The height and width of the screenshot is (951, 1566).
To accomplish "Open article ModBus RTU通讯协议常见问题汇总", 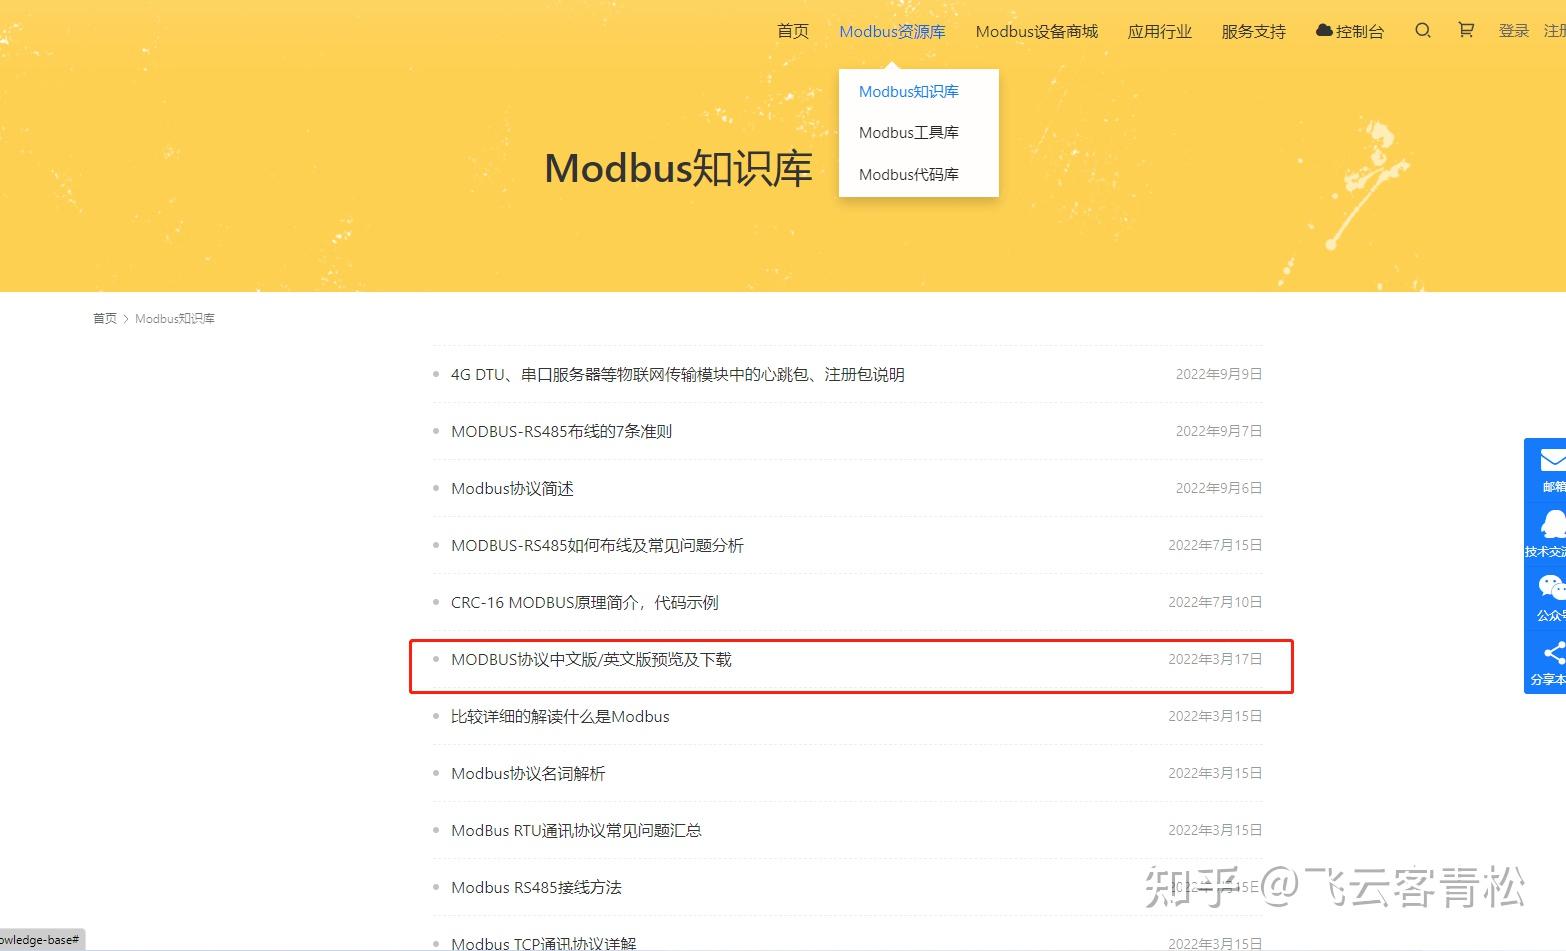I will pos(576,830).
